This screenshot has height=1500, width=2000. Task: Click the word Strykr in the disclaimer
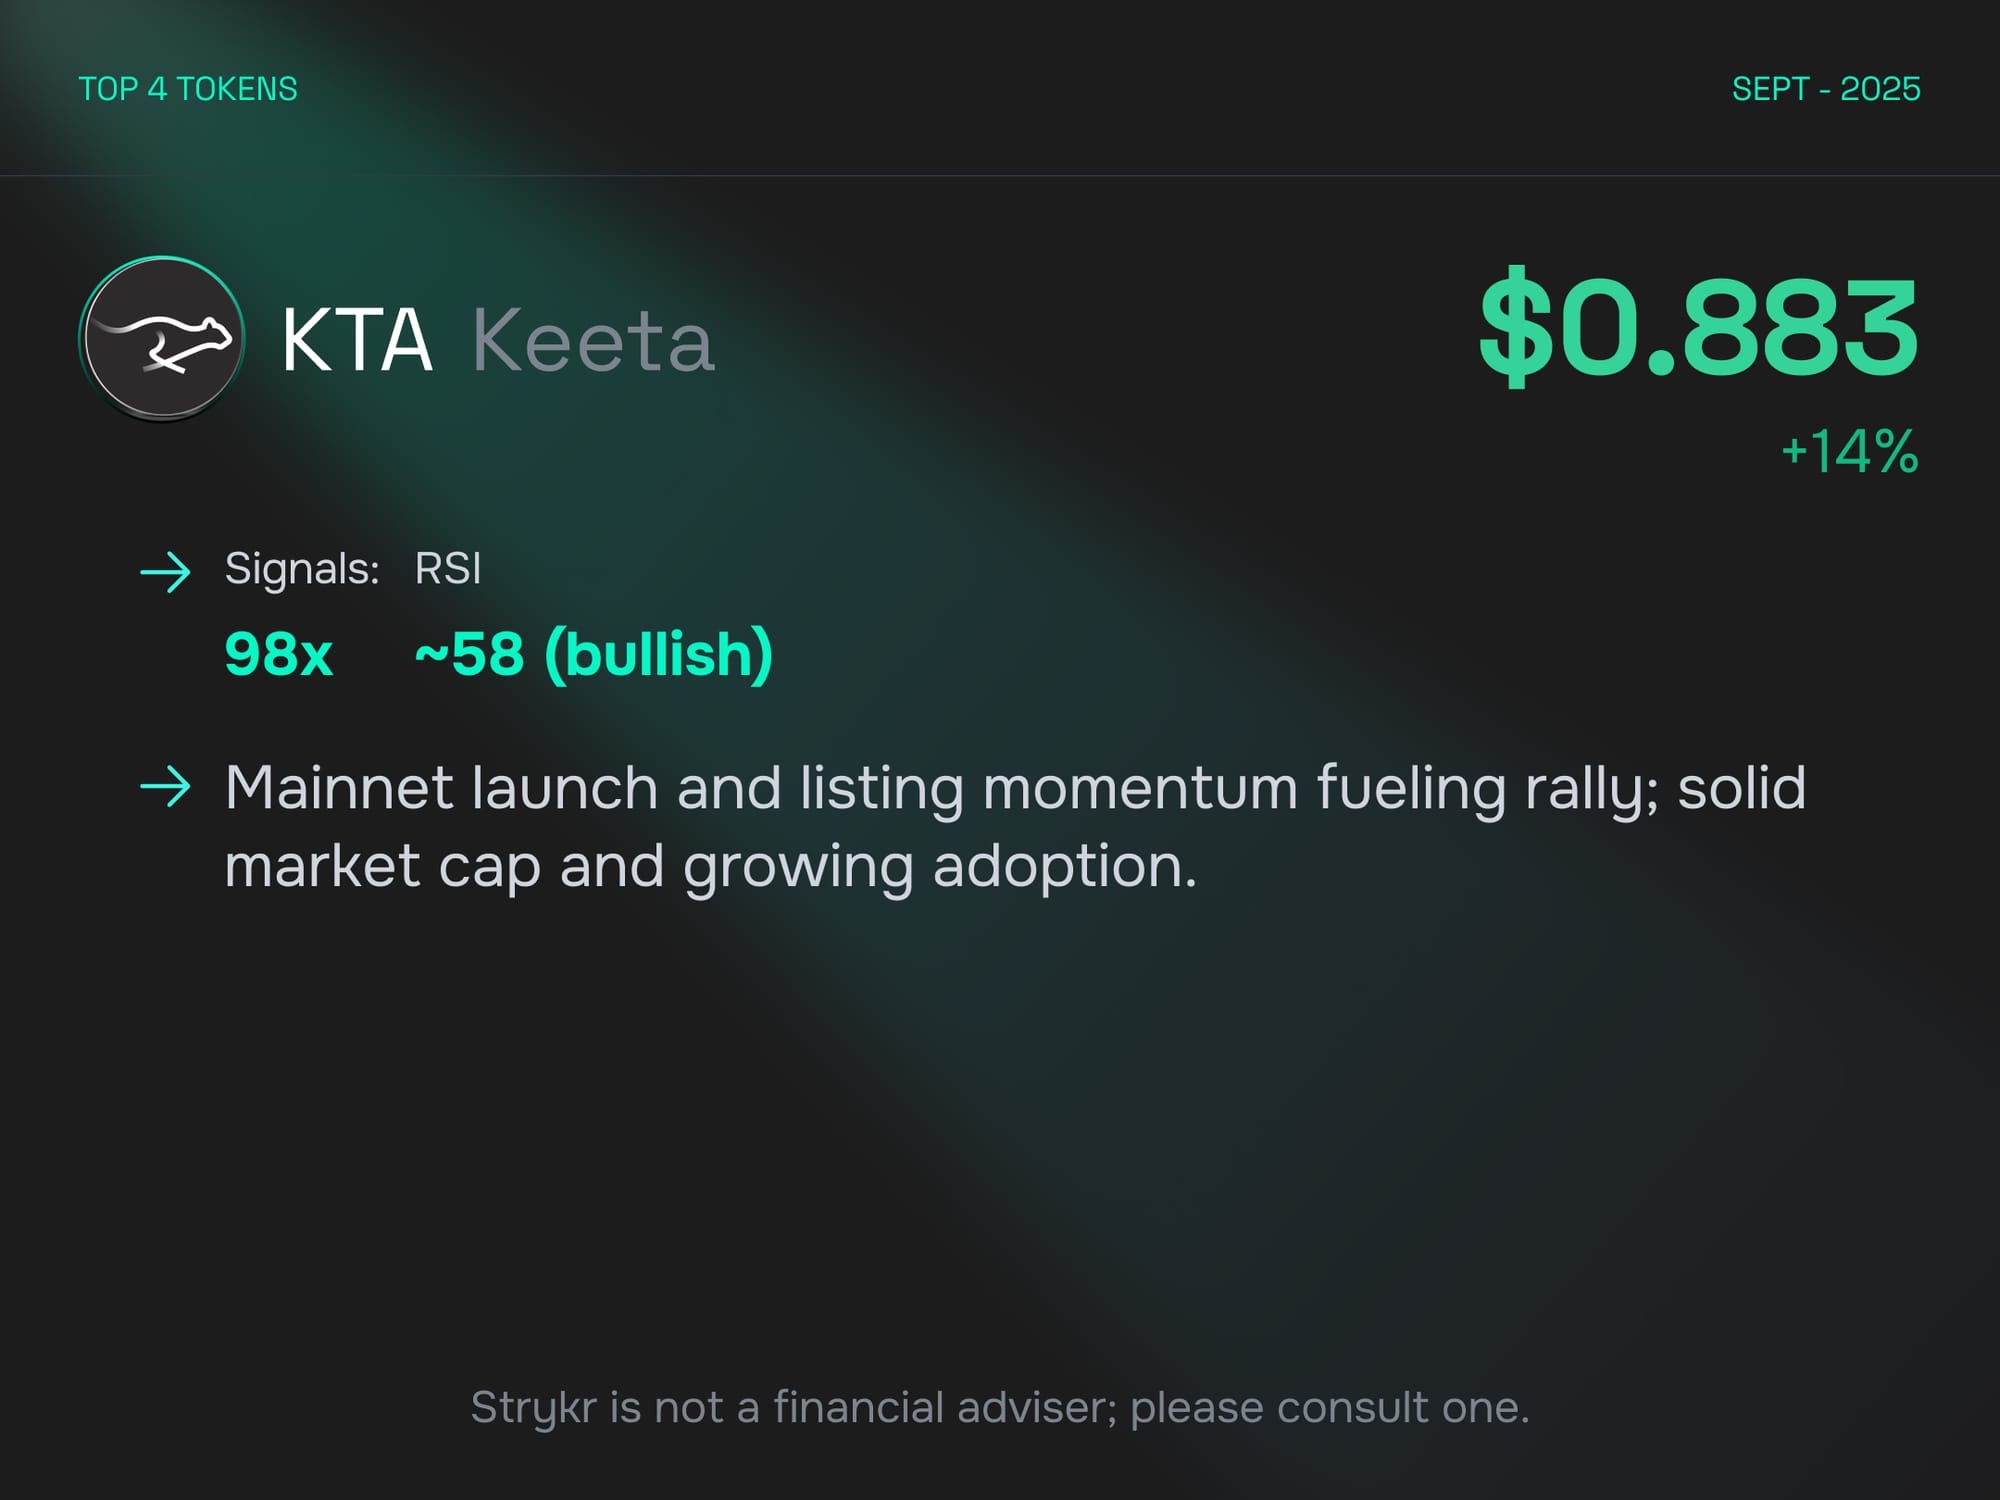point(532,1408)
